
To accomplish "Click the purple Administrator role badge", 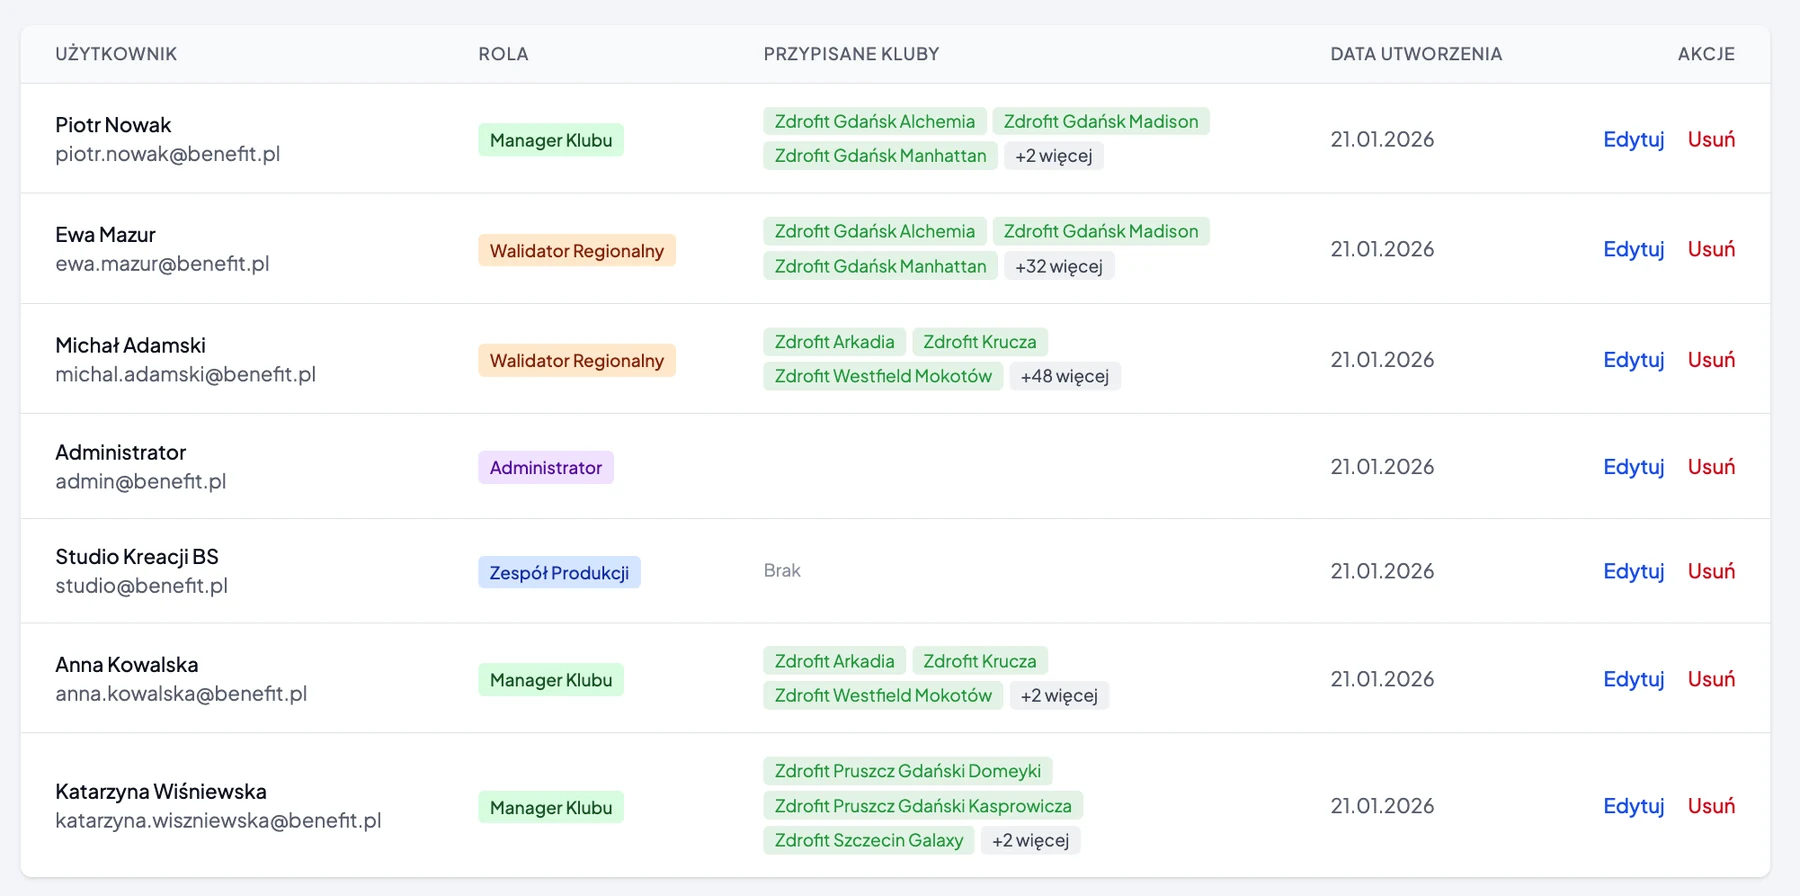I will 546,467.
